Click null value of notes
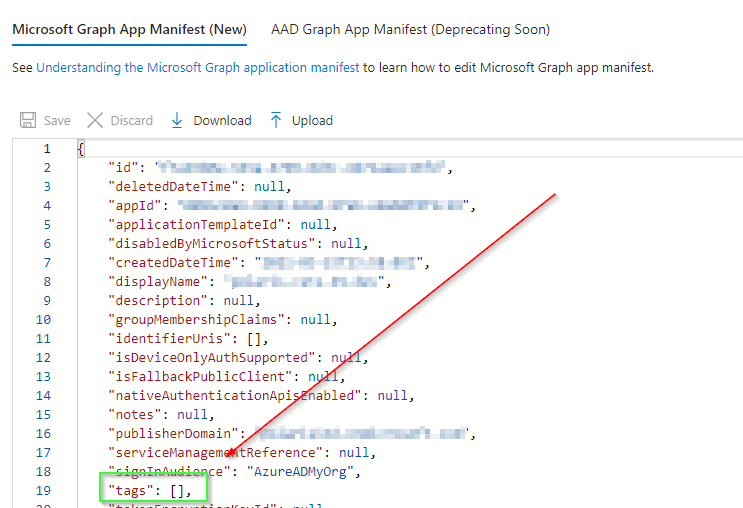The width and height of the screenshot is (743, 508). click(x=192, y=415)
